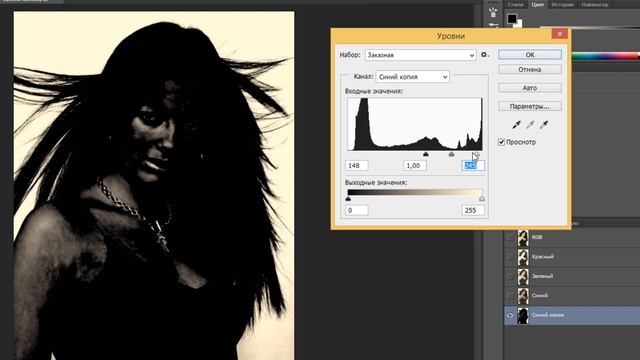Click the Синий копия channel name

click(x=548, y=315)
